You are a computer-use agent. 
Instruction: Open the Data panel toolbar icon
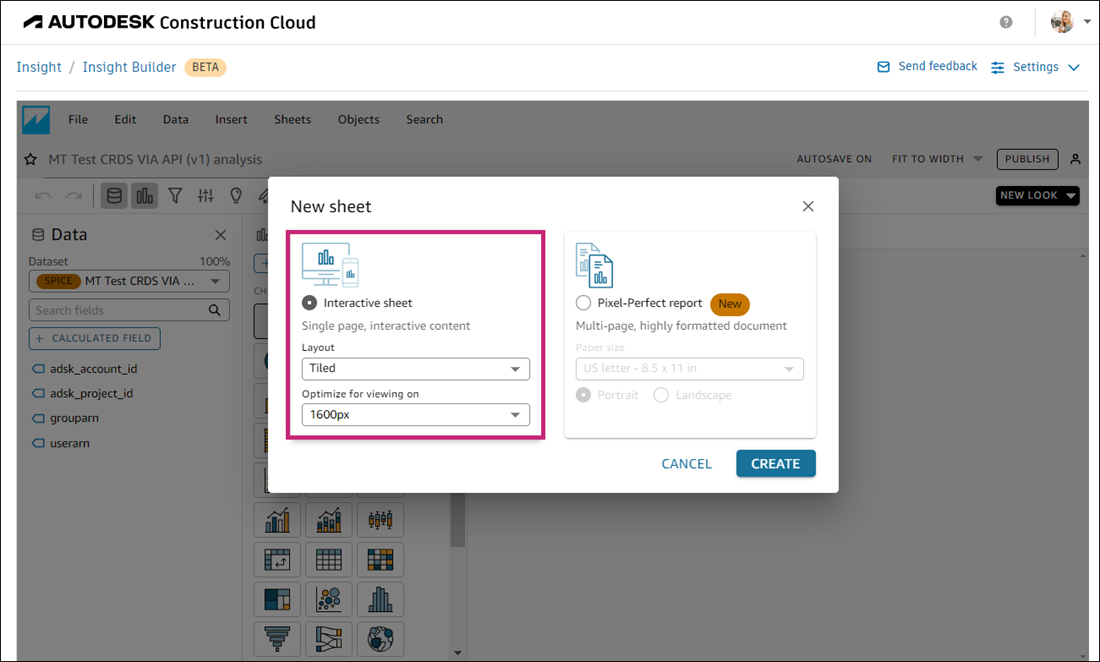click(114, 195)
